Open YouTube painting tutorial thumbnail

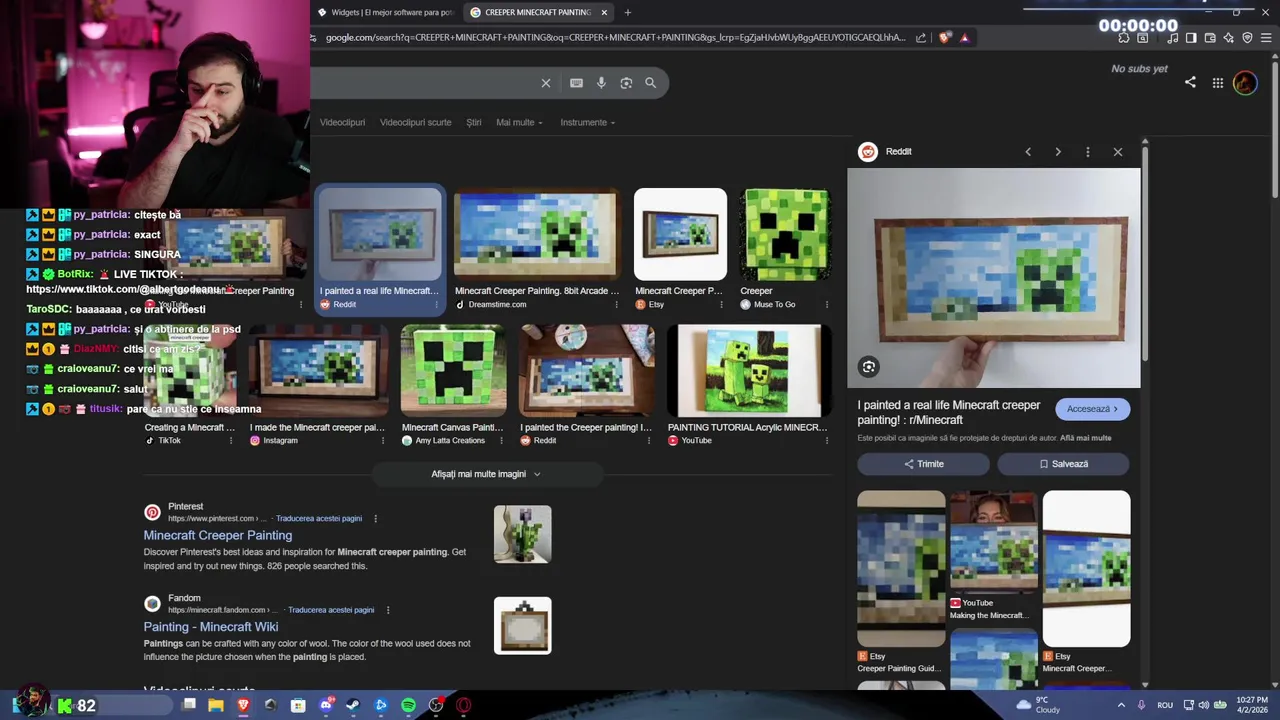(749, 370)
